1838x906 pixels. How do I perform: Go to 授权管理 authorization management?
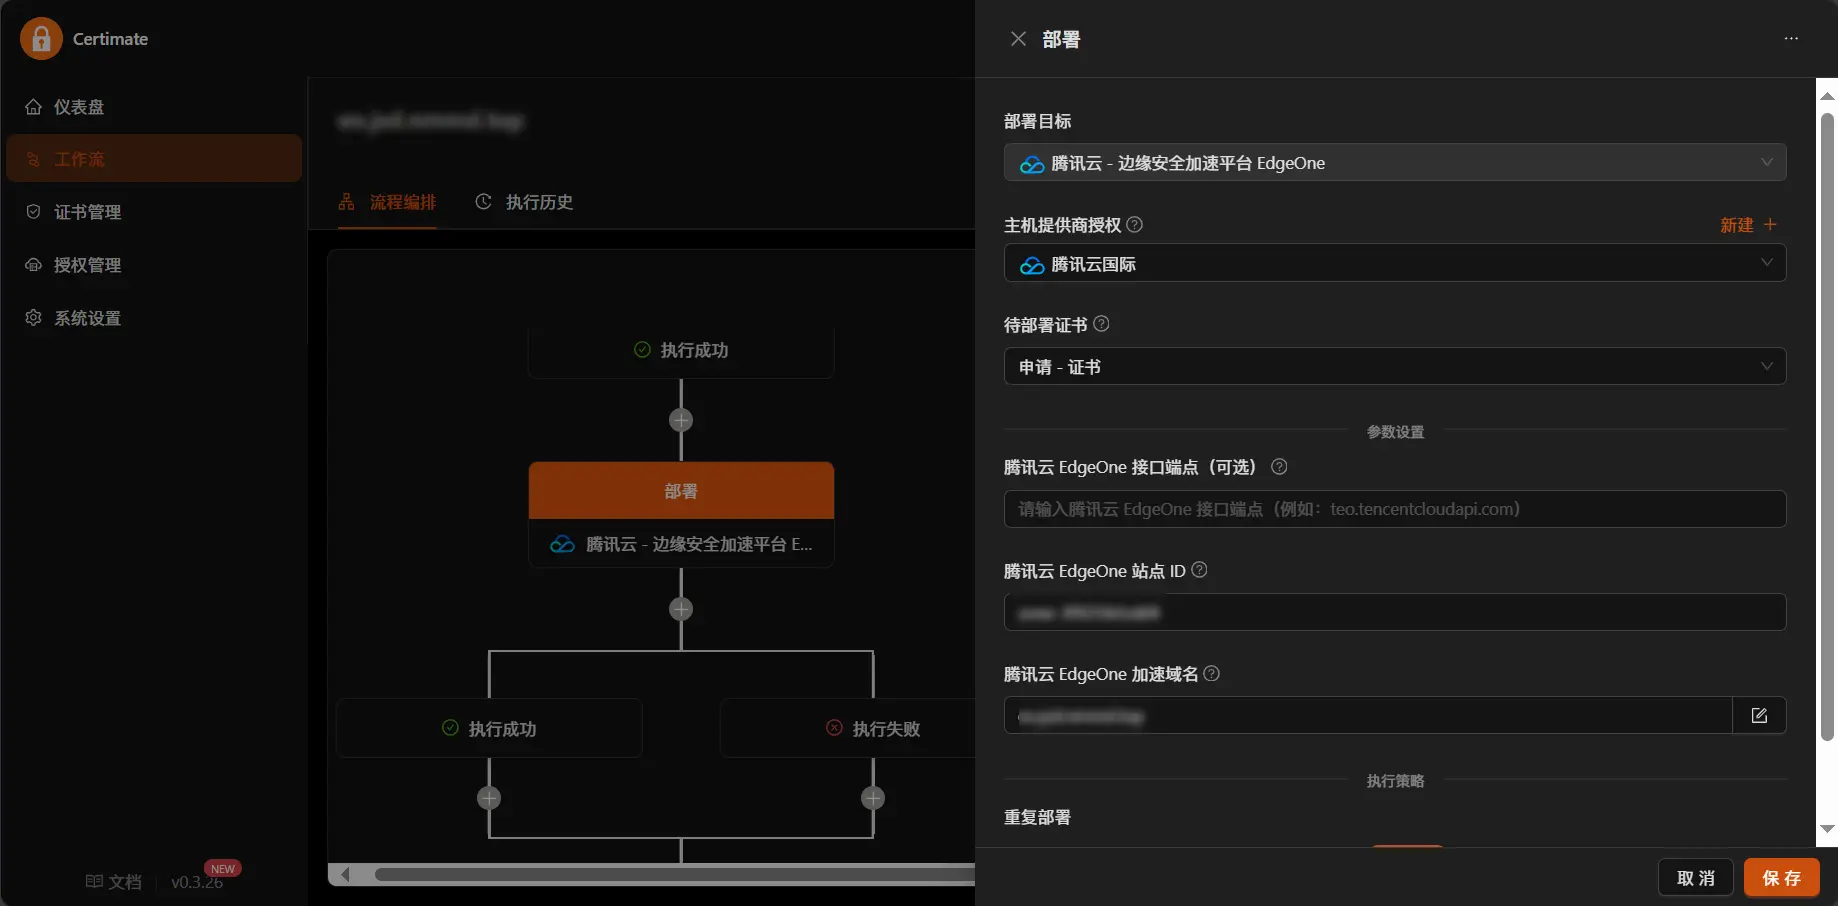[x=154, y=265]
